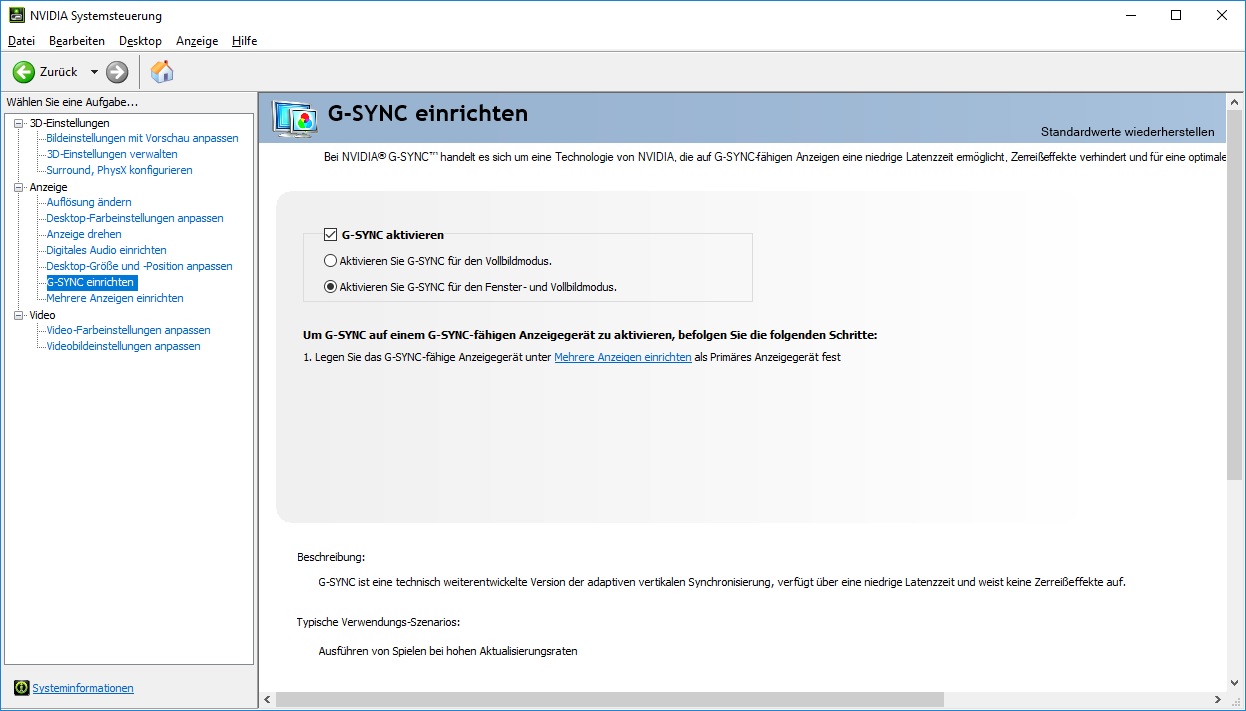Click the Video category label

pos(42,315)
